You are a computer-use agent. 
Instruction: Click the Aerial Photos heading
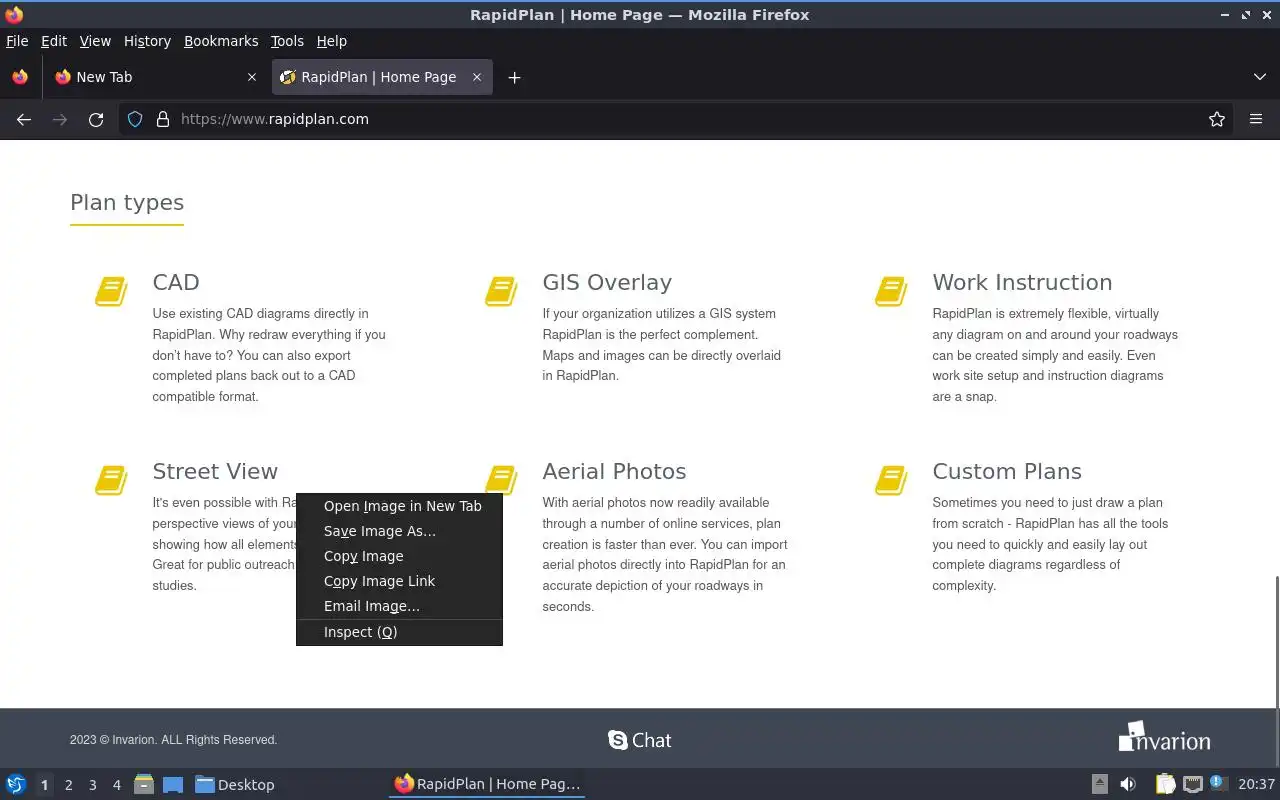(x=614, y=471)
